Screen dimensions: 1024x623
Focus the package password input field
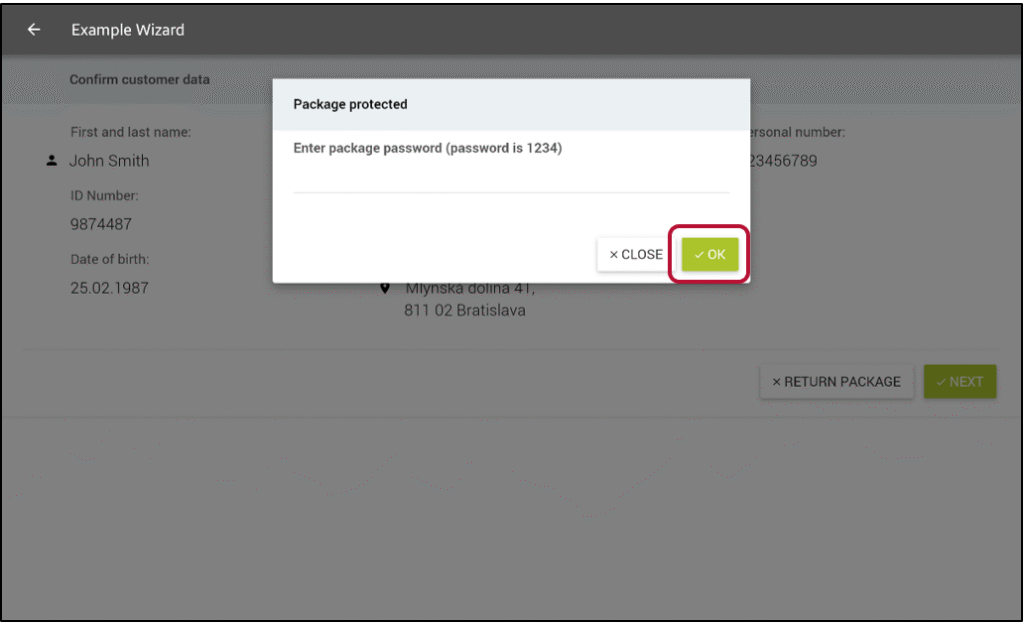[x=510, y=178]
